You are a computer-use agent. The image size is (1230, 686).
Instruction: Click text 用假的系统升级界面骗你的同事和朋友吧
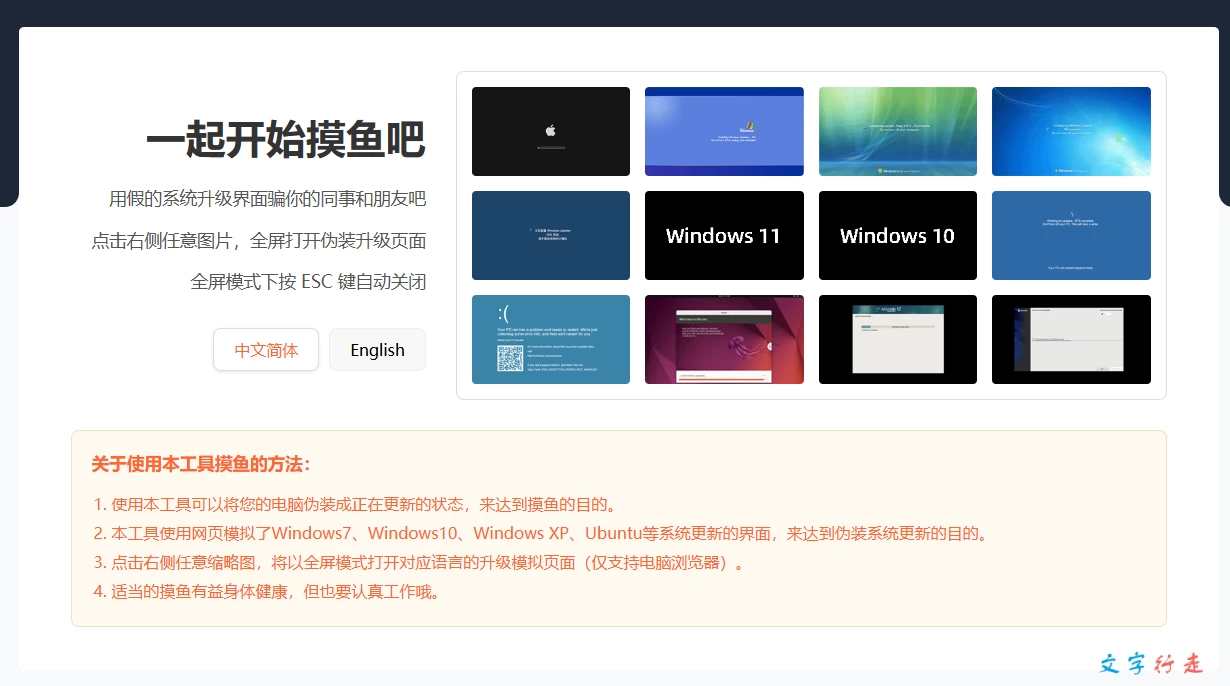tap(268, 199)
